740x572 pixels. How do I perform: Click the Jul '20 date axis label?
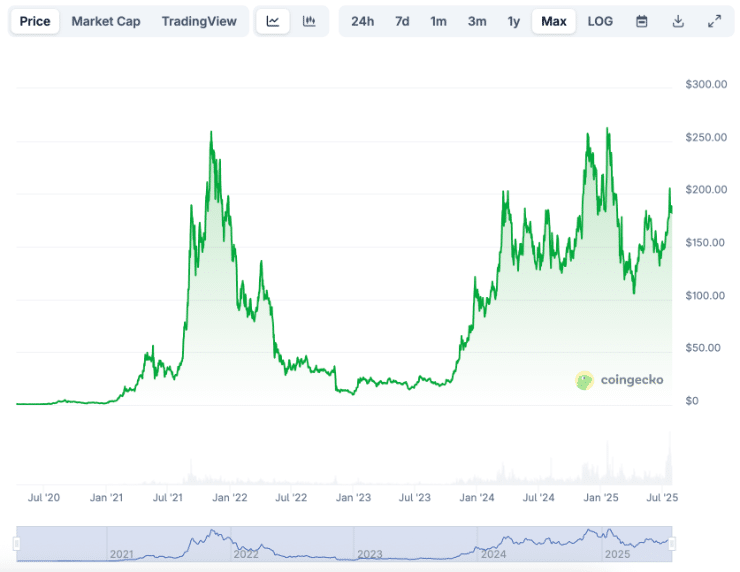click(x=43, y=497)
